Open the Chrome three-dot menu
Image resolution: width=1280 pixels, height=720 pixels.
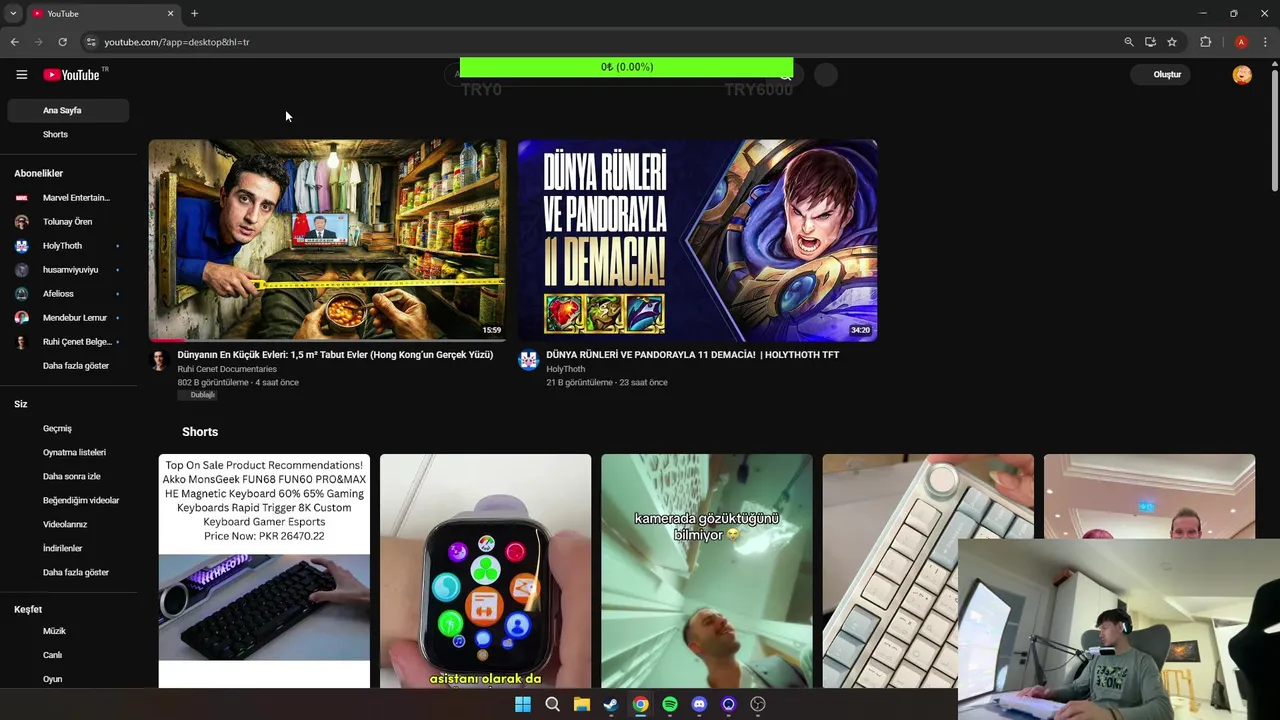click(1265, 42)
